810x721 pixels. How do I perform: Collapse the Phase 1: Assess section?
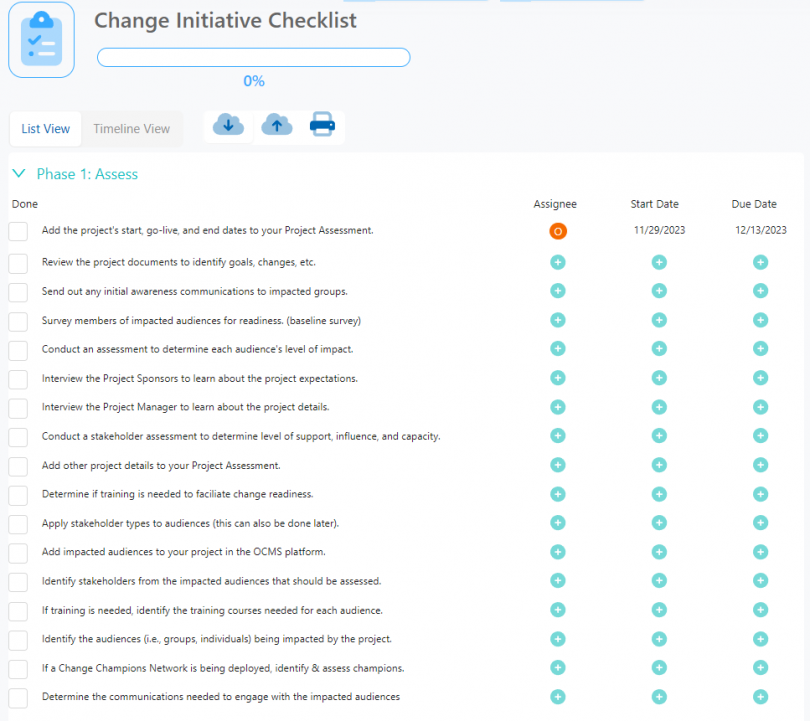point(18,173)
